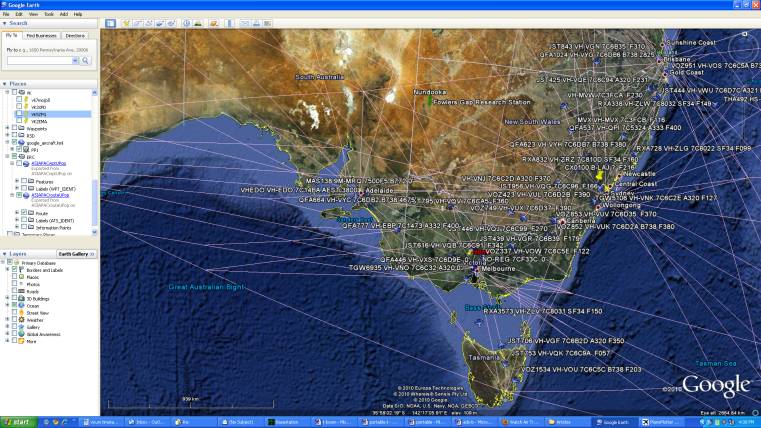Screen dimensions: 761x428
Task: Click the Weather layer sun icon
Action: tap(22, 320)
